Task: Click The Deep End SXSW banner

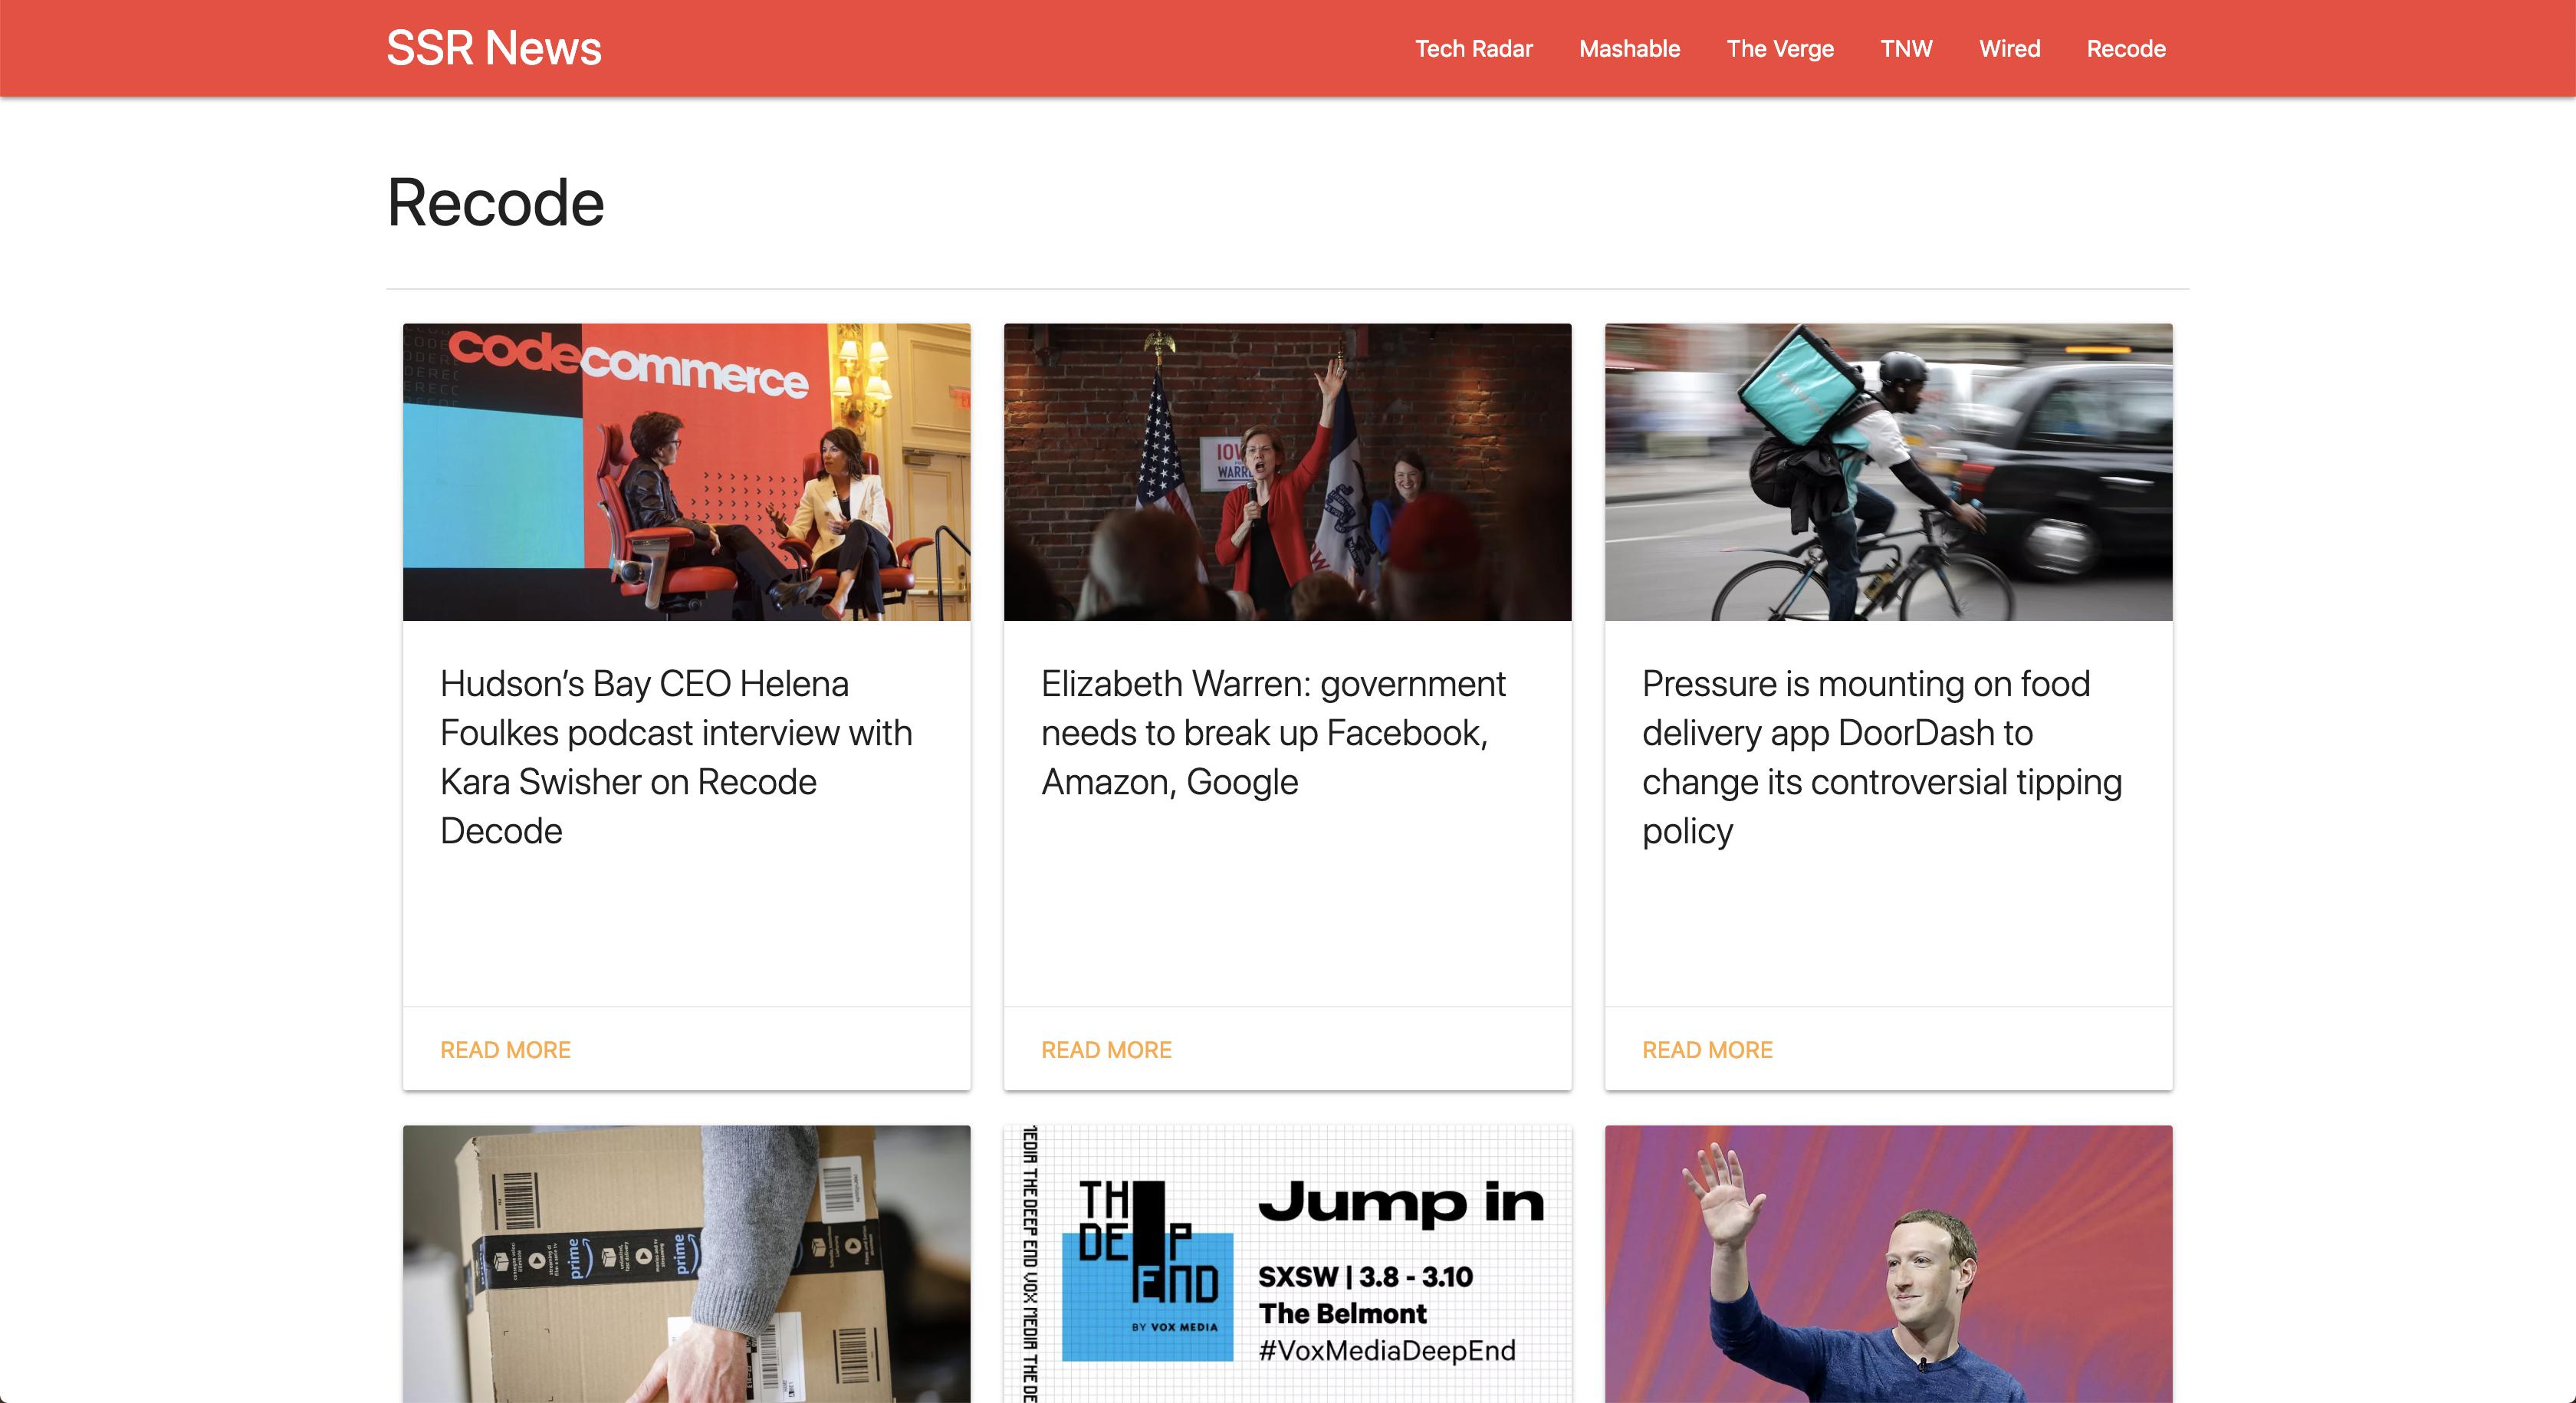Action: pyautogui.click(x=1287, y=1264)
